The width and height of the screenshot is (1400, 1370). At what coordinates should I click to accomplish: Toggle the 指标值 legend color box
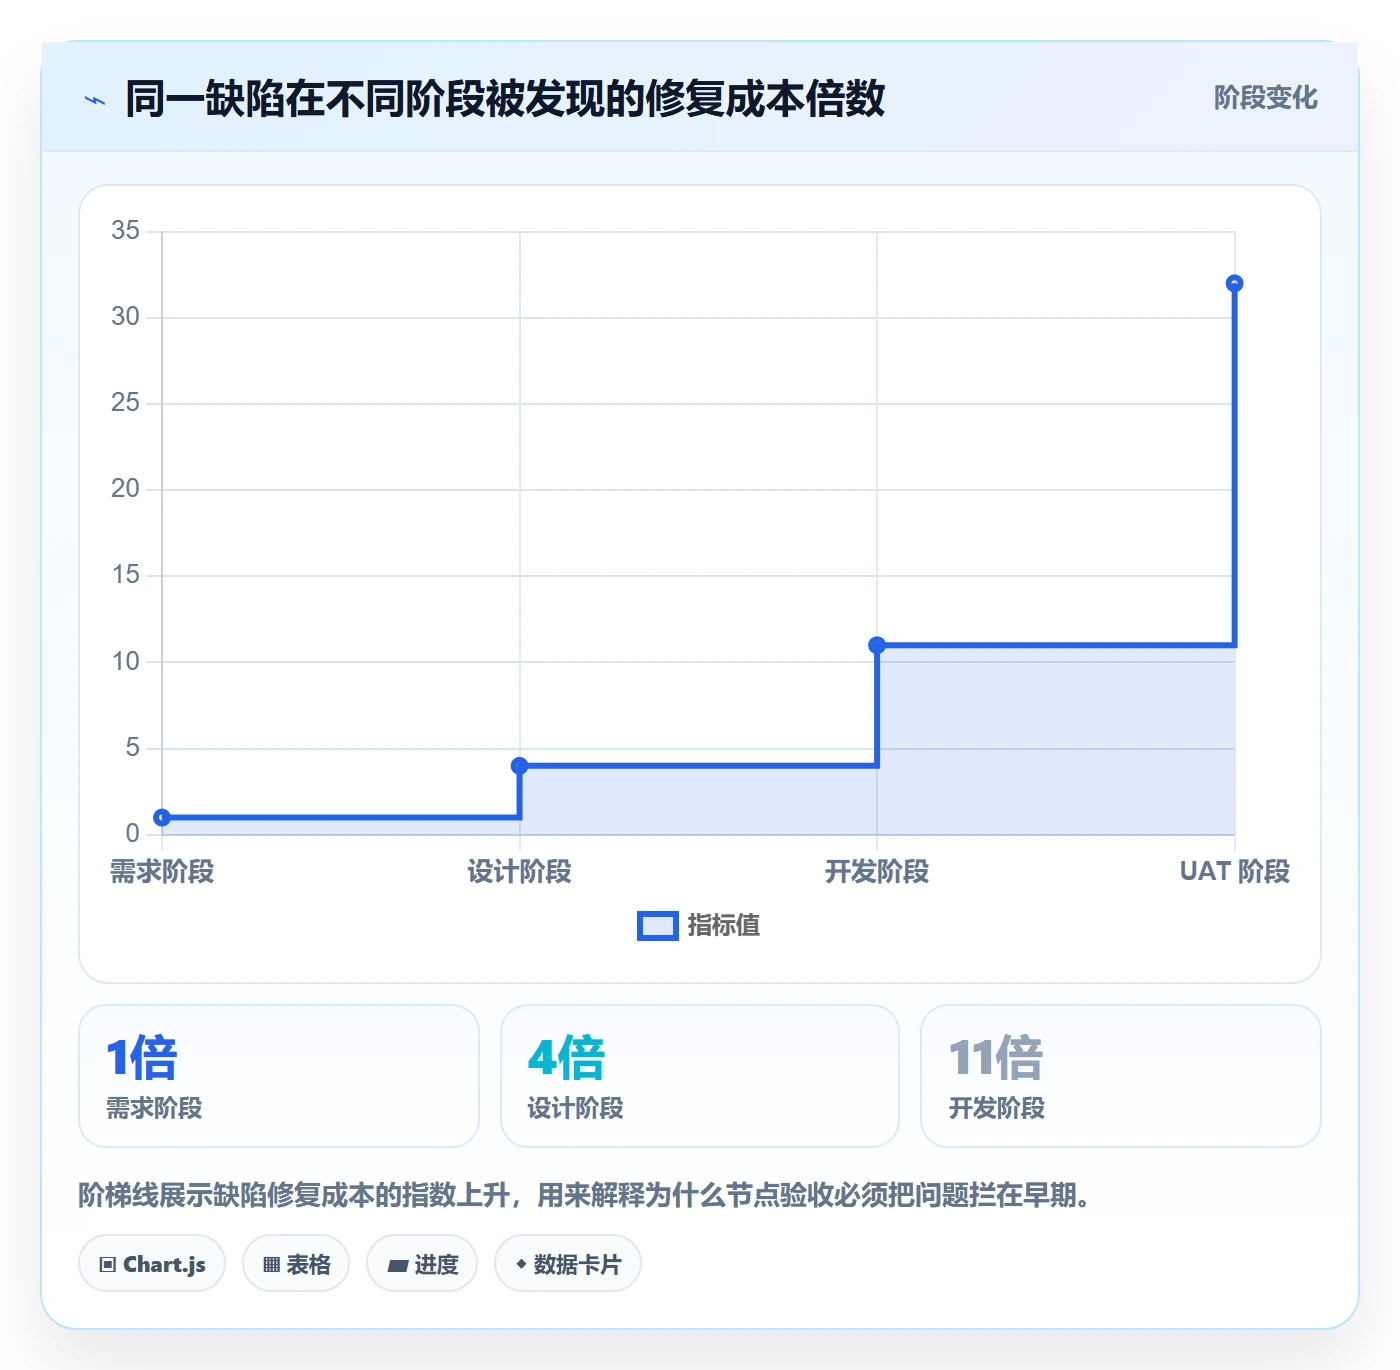tap(658, 926)
